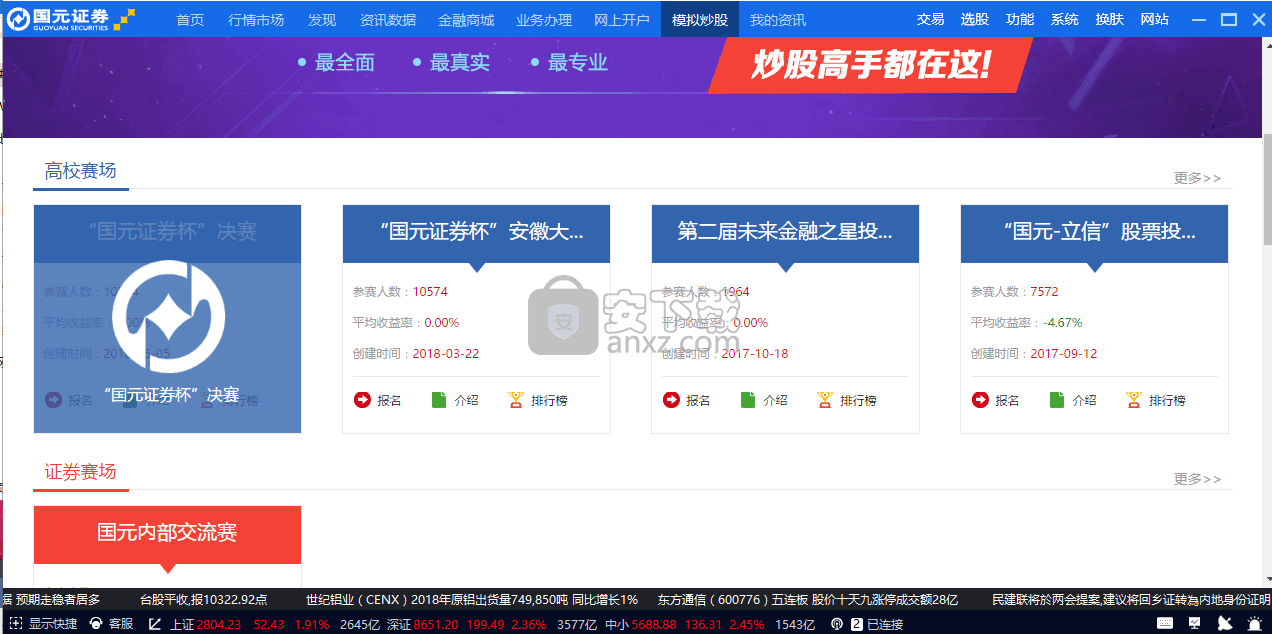Open 网上开户 tab

pos(622,19)
